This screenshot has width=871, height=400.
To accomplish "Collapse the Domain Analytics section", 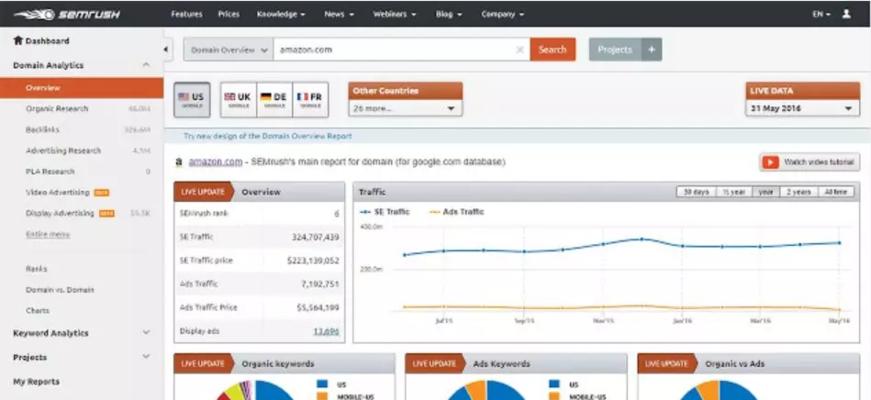I will [146, 65].
